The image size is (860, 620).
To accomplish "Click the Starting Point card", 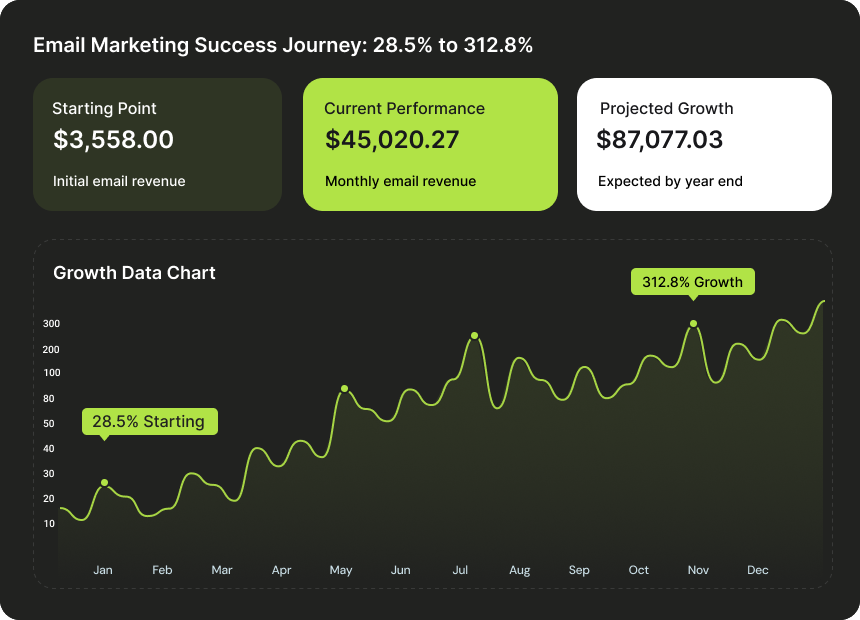I will coord(157,144).
